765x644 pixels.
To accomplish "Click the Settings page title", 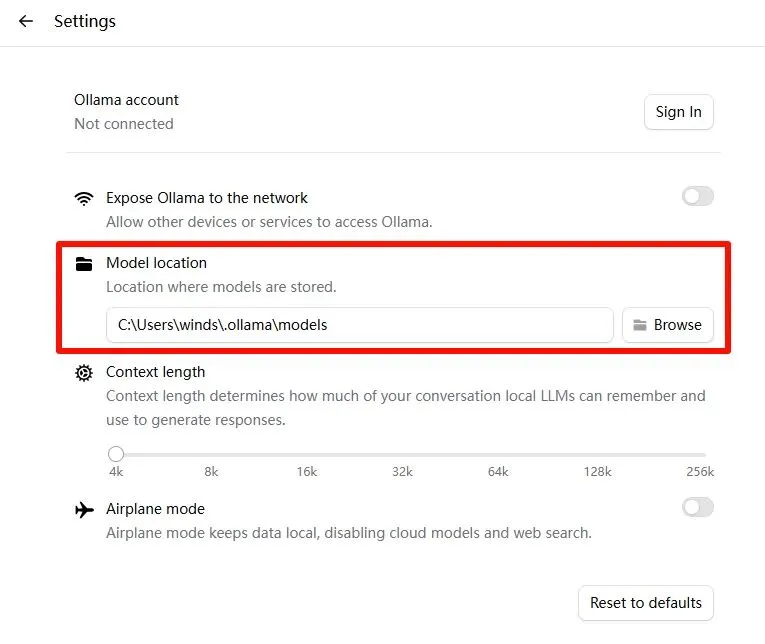I will pyautogui.click(x=85, y=21).
